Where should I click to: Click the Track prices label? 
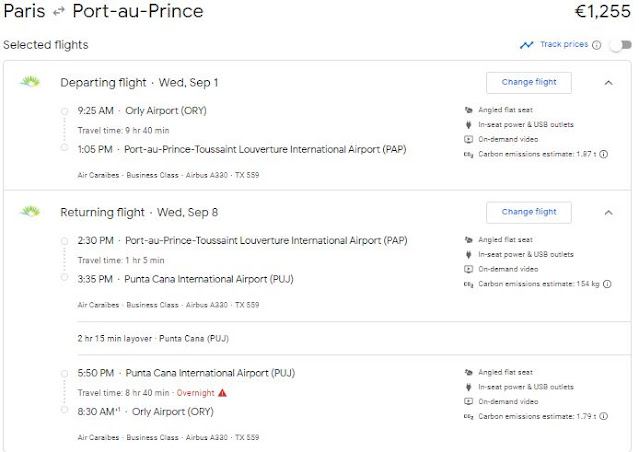(564, 45)
